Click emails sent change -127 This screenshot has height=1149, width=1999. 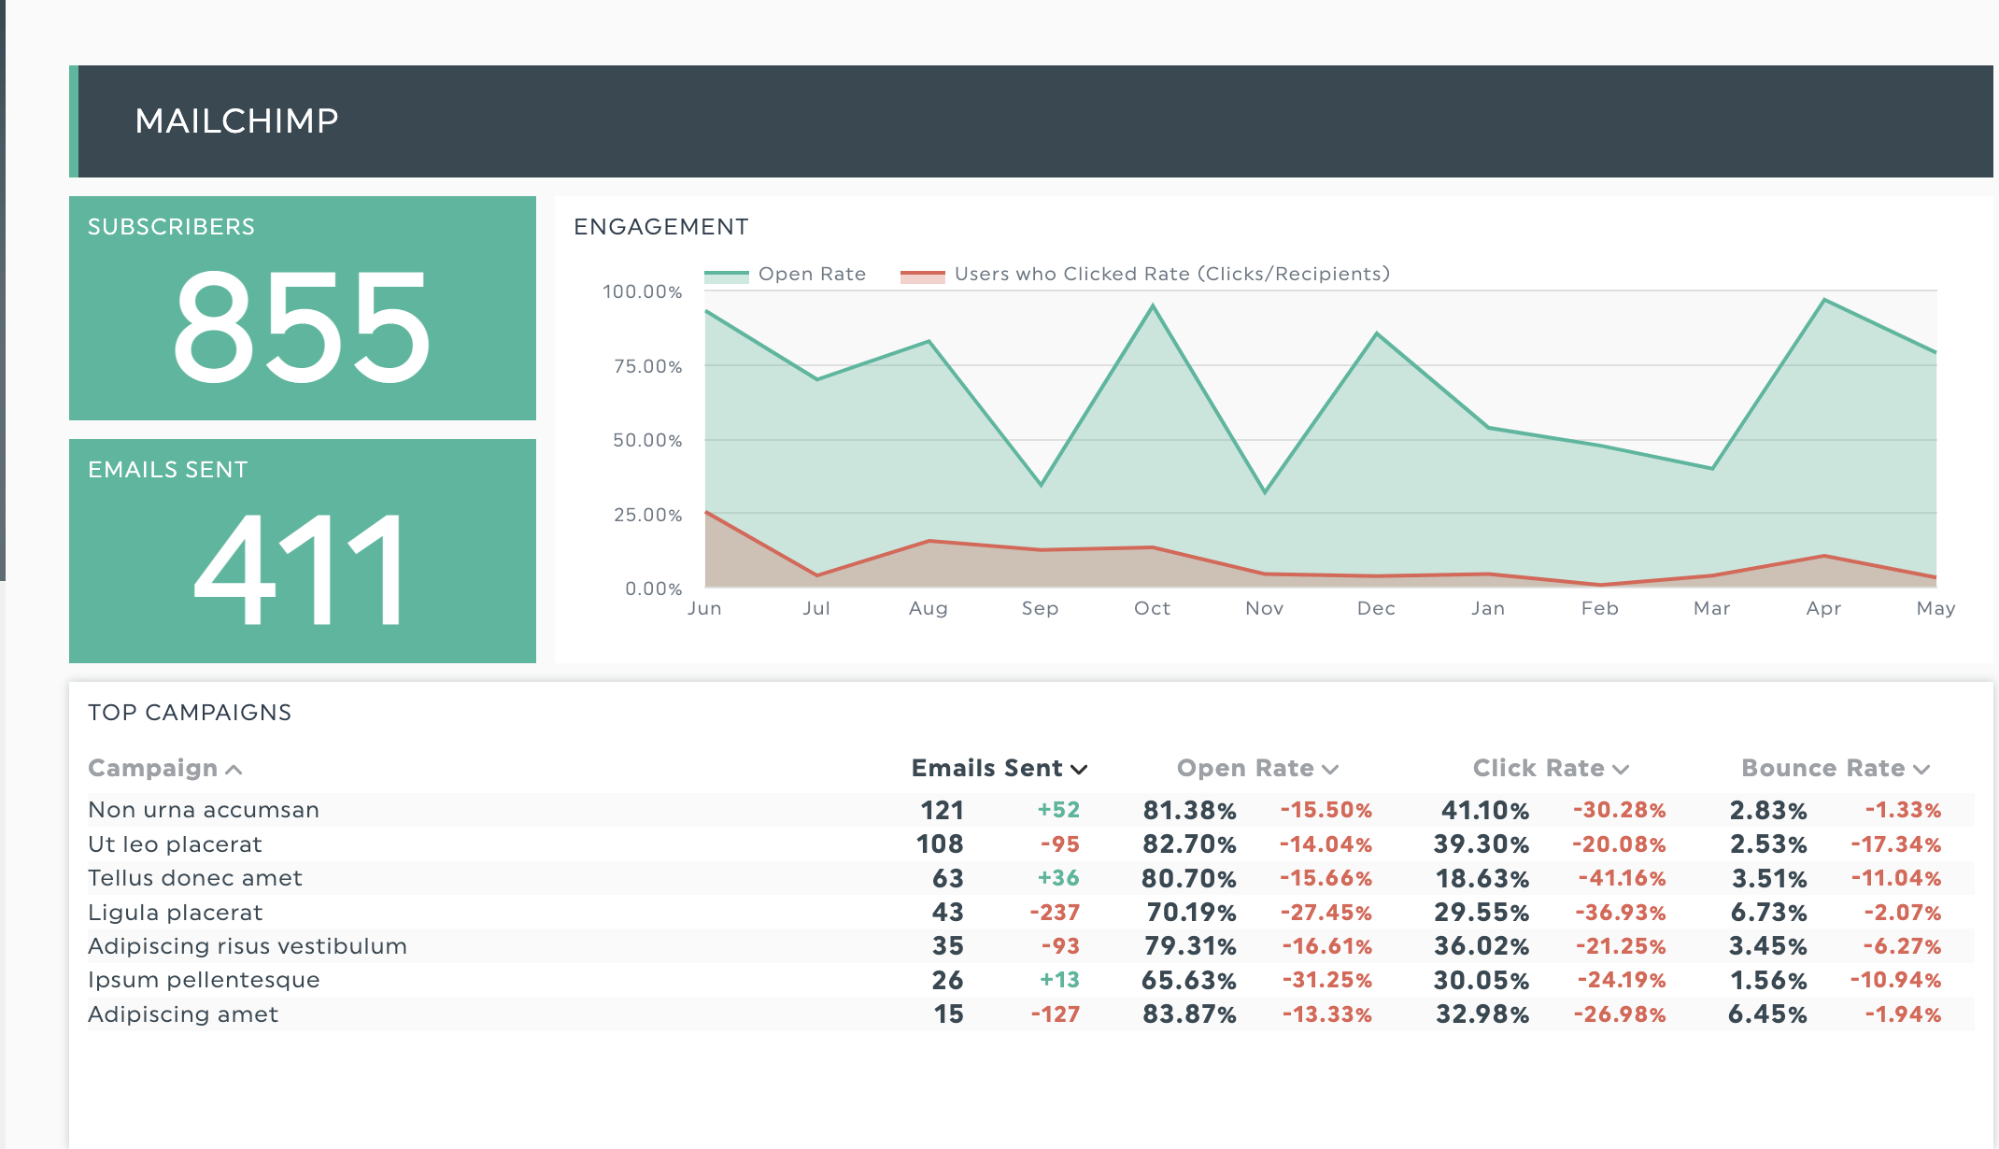coord(1056,1014)
